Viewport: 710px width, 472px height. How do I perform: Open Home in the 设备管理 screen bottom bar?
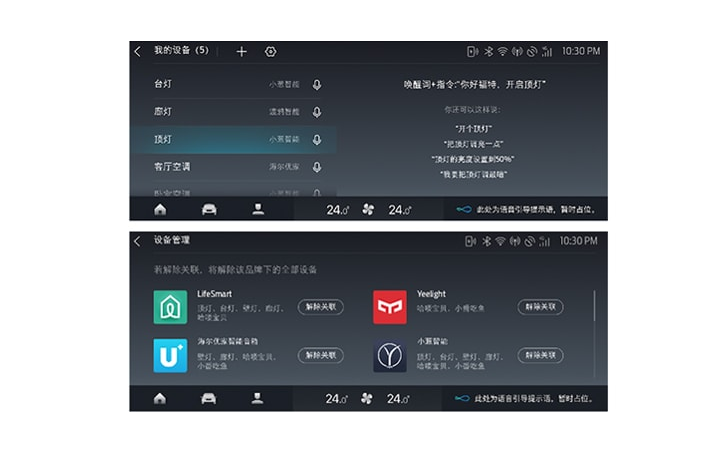point(159,399)
